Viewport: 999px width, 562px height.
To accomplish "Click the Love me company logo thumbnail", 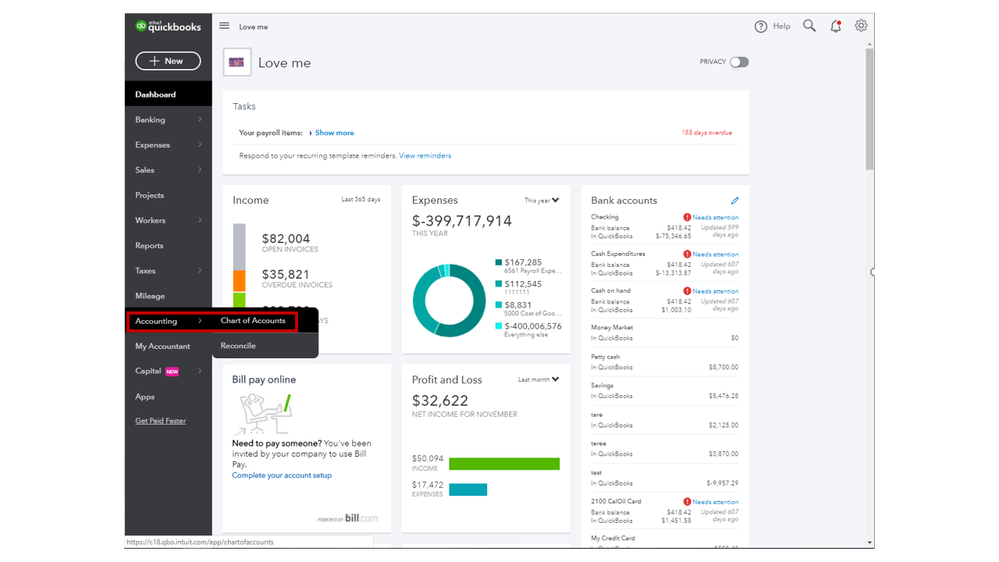I will (x=237, y=62).
